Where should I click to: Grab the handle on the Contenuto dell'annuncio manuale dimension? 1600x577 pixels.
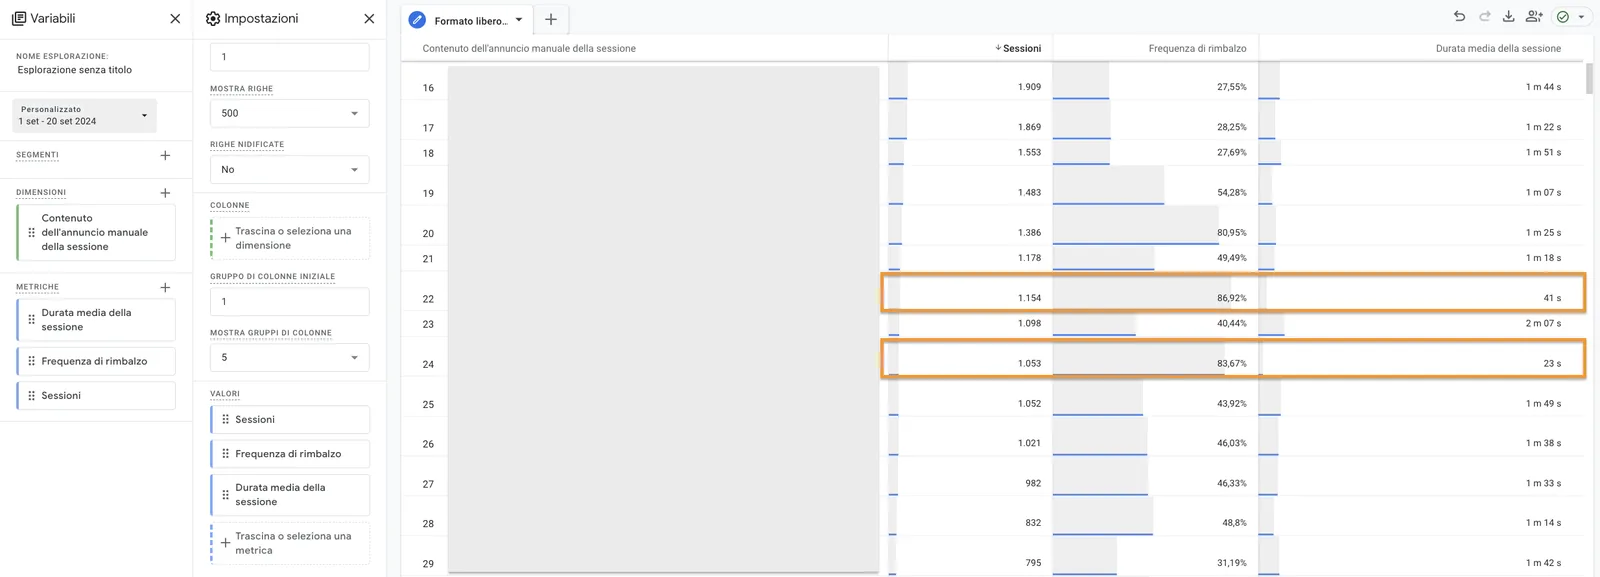(31, 232)
